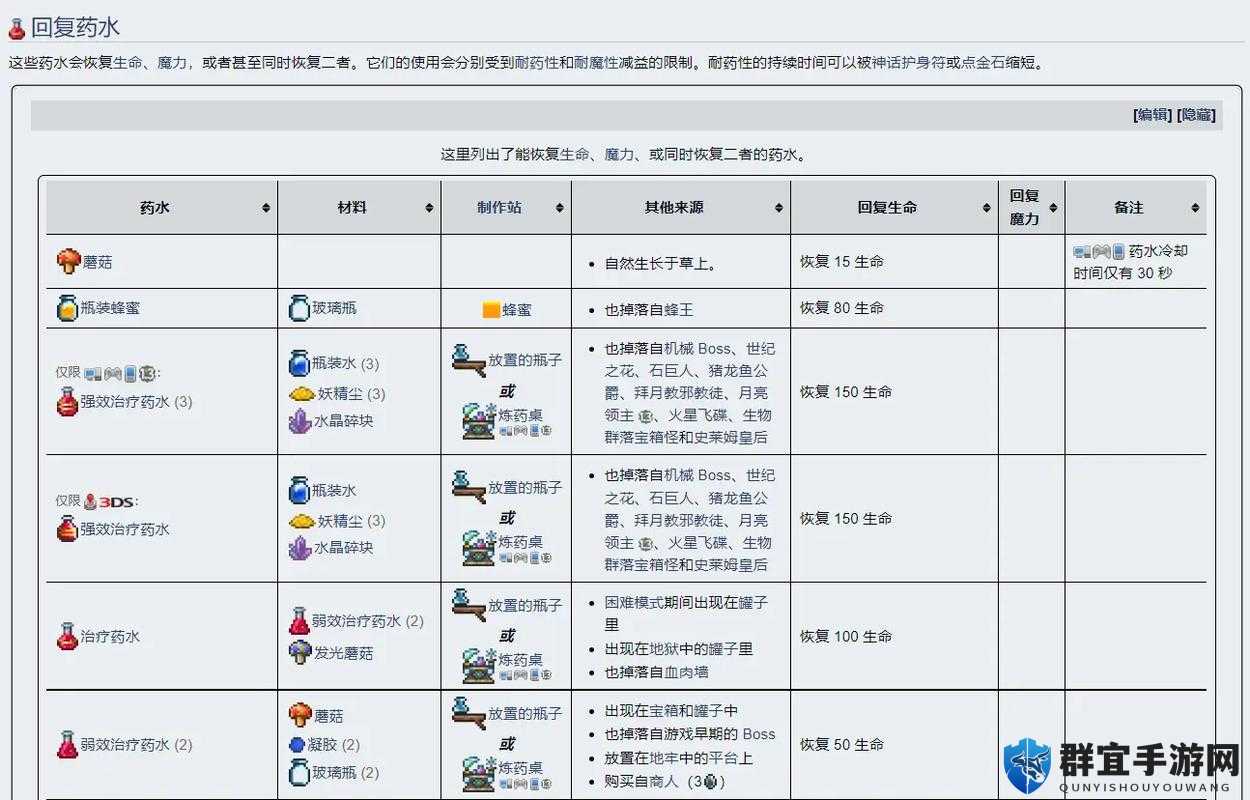Sort table by 药水 column
The image size is (1250, 800).
point(266,208)
